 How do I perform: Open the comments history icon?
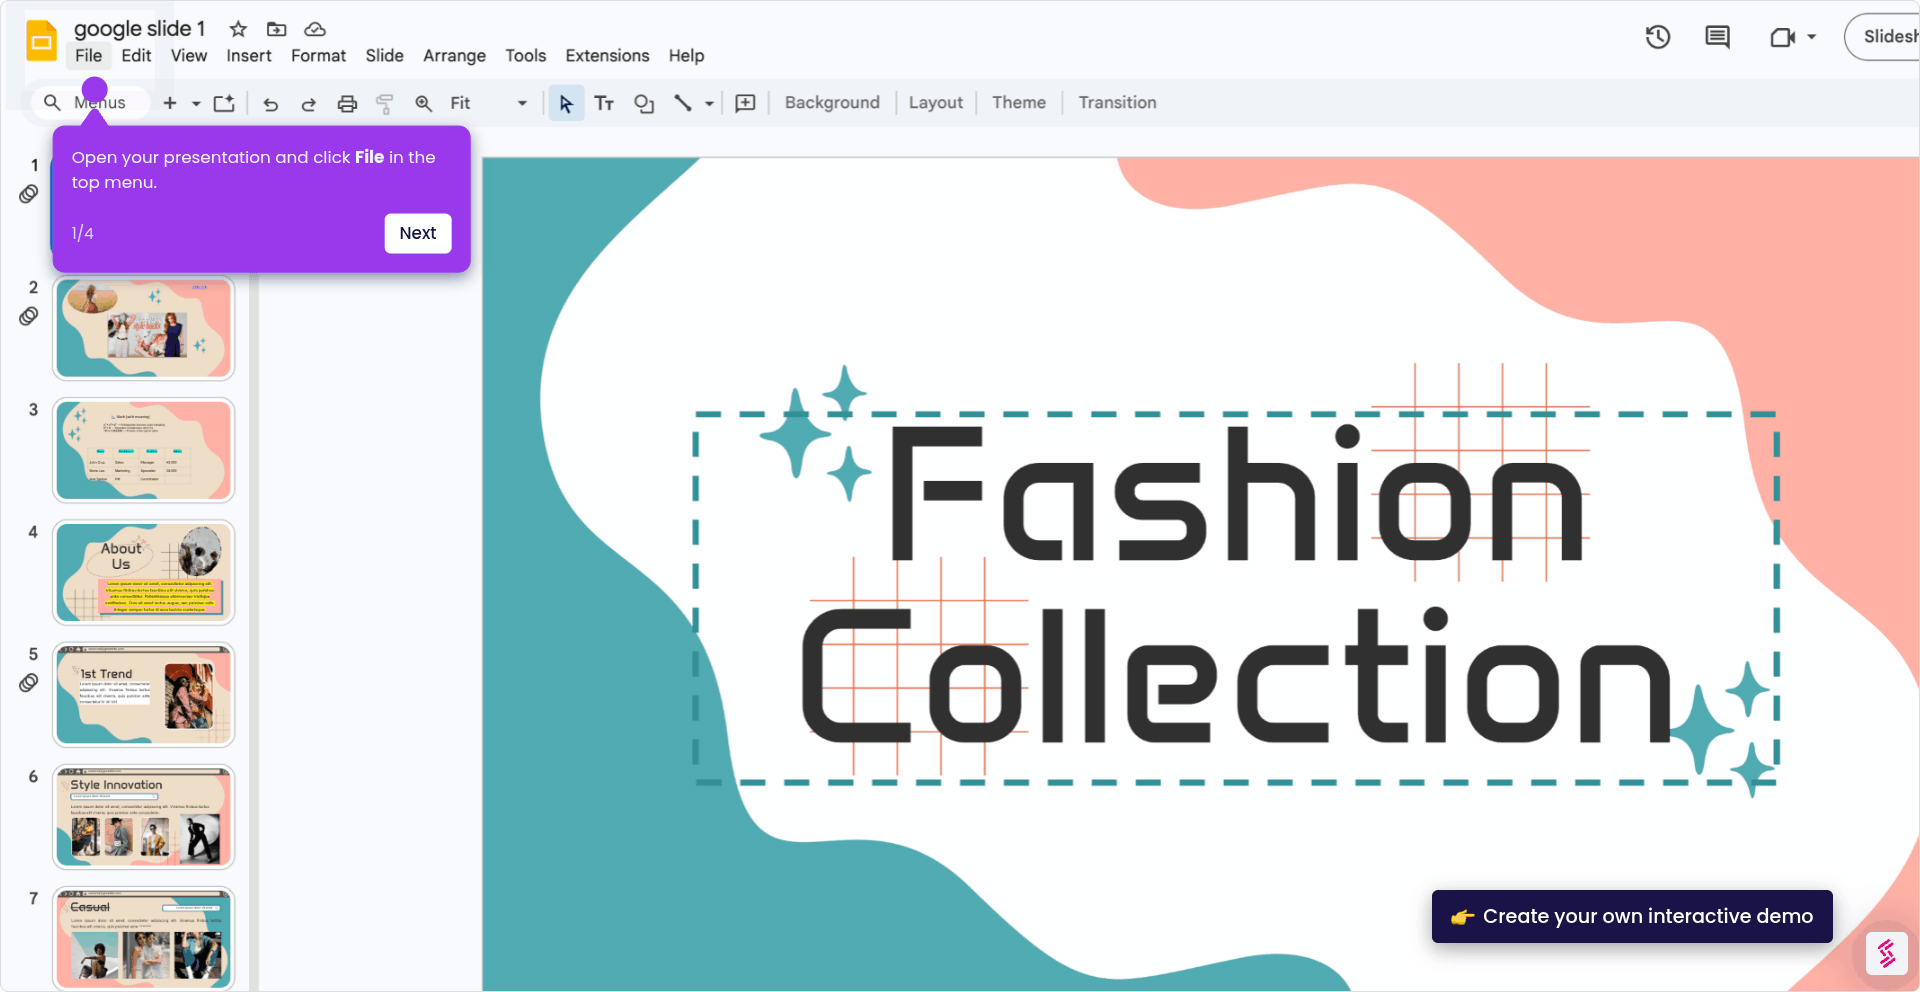[1717, 37]
